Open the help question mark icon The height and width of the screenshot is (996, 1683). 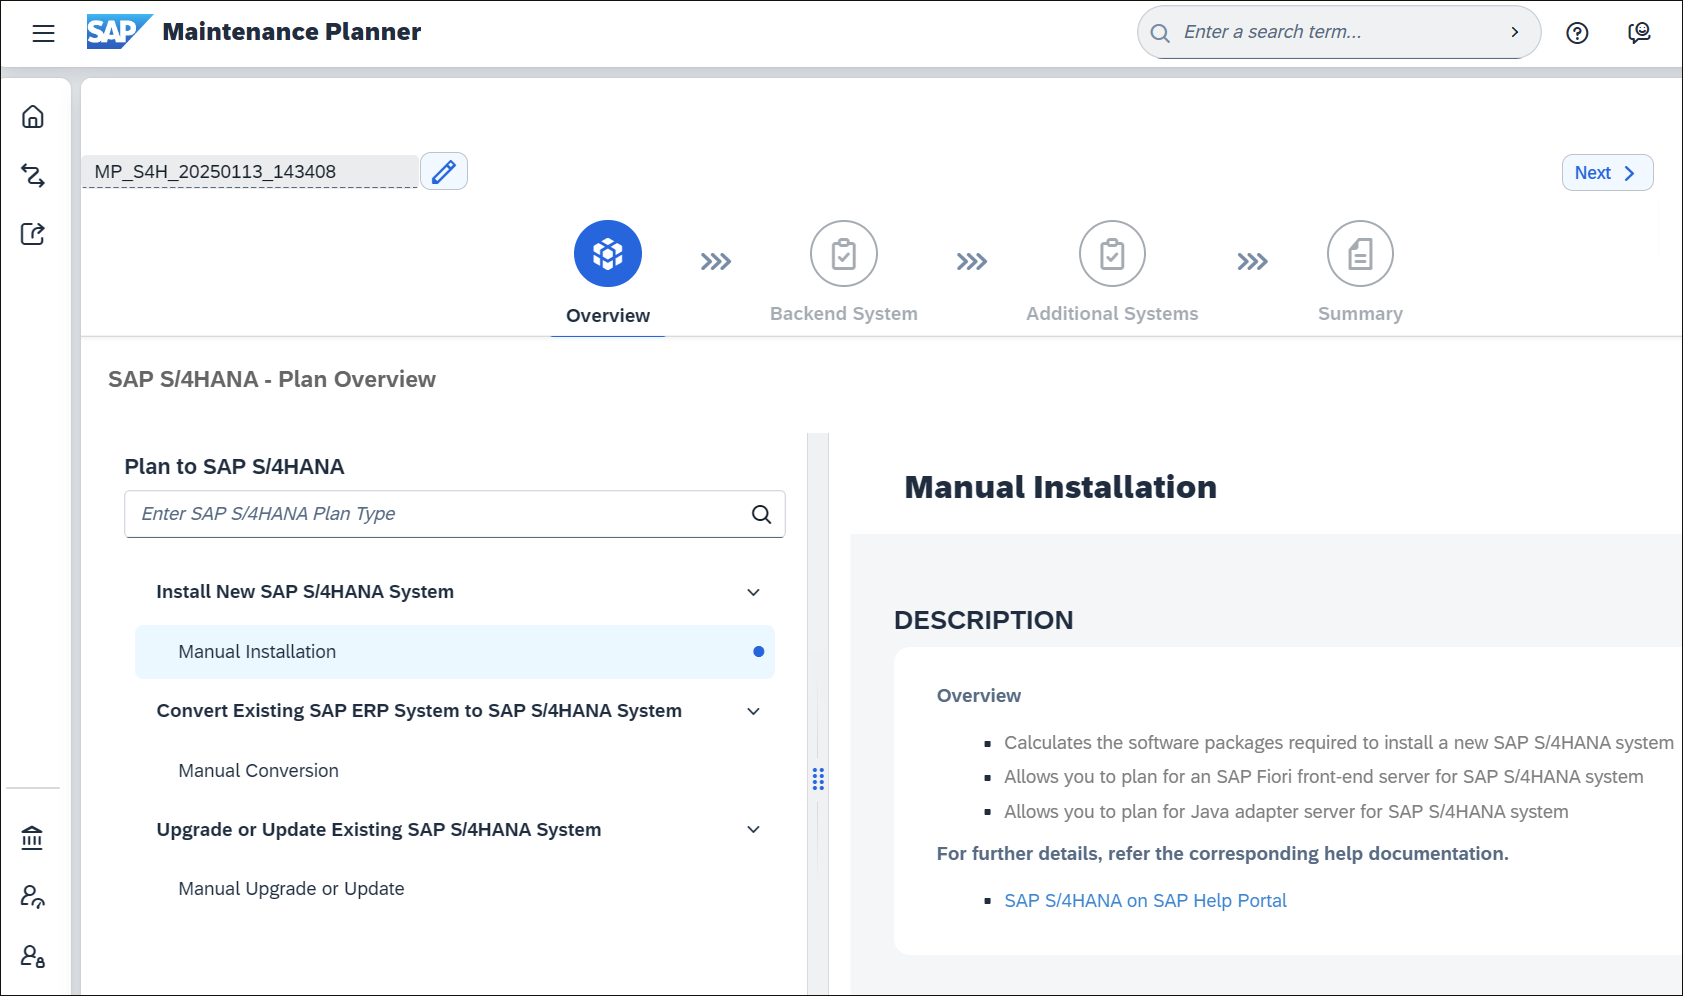(1577, 33)
